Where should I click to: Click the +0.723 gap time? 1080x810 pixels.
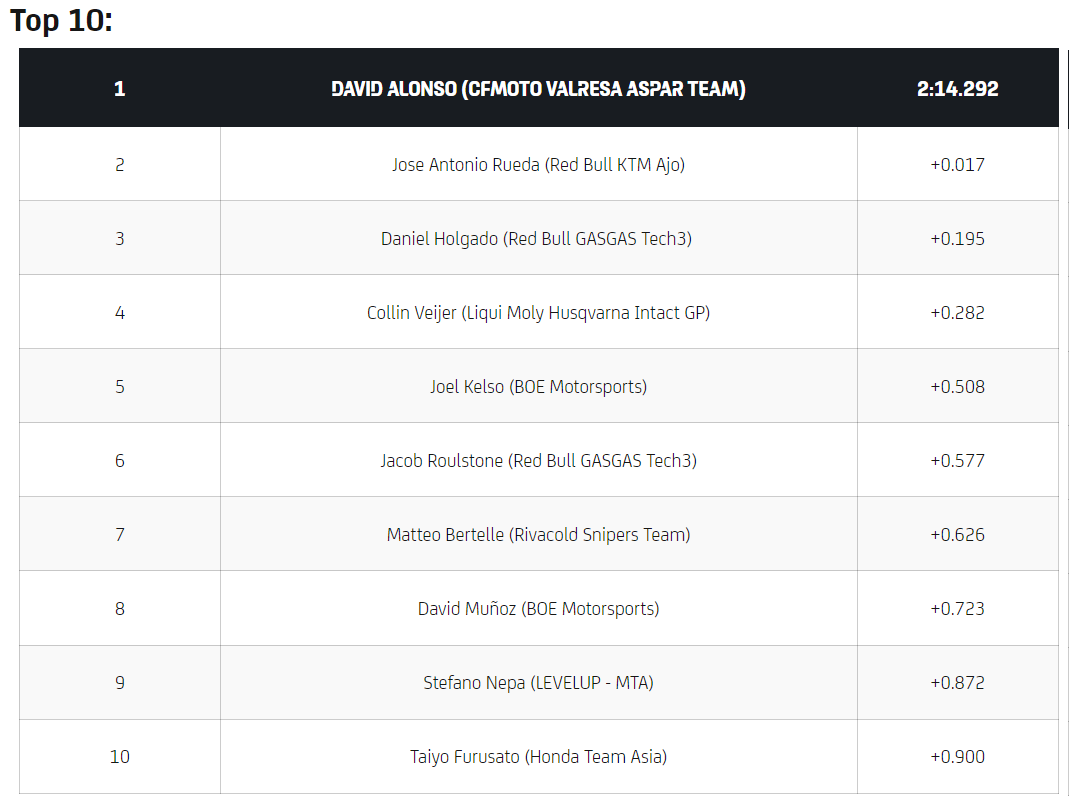coord(957,609)
